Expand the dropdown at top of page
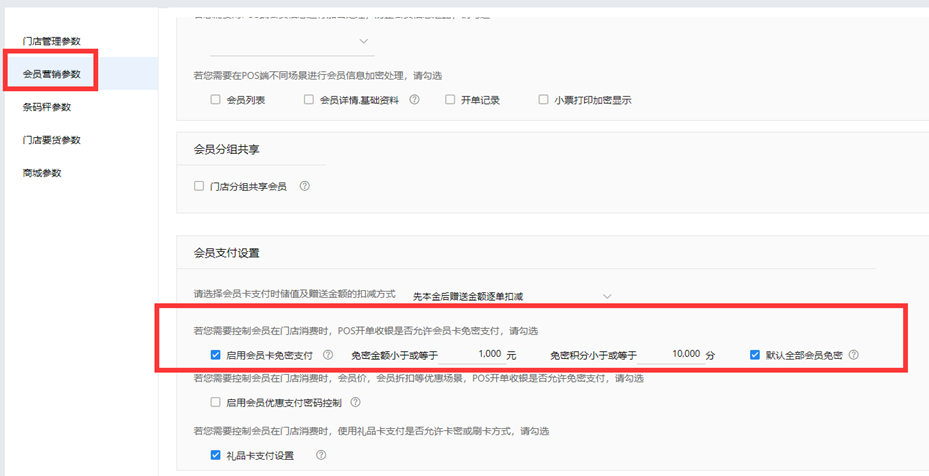 292,41
